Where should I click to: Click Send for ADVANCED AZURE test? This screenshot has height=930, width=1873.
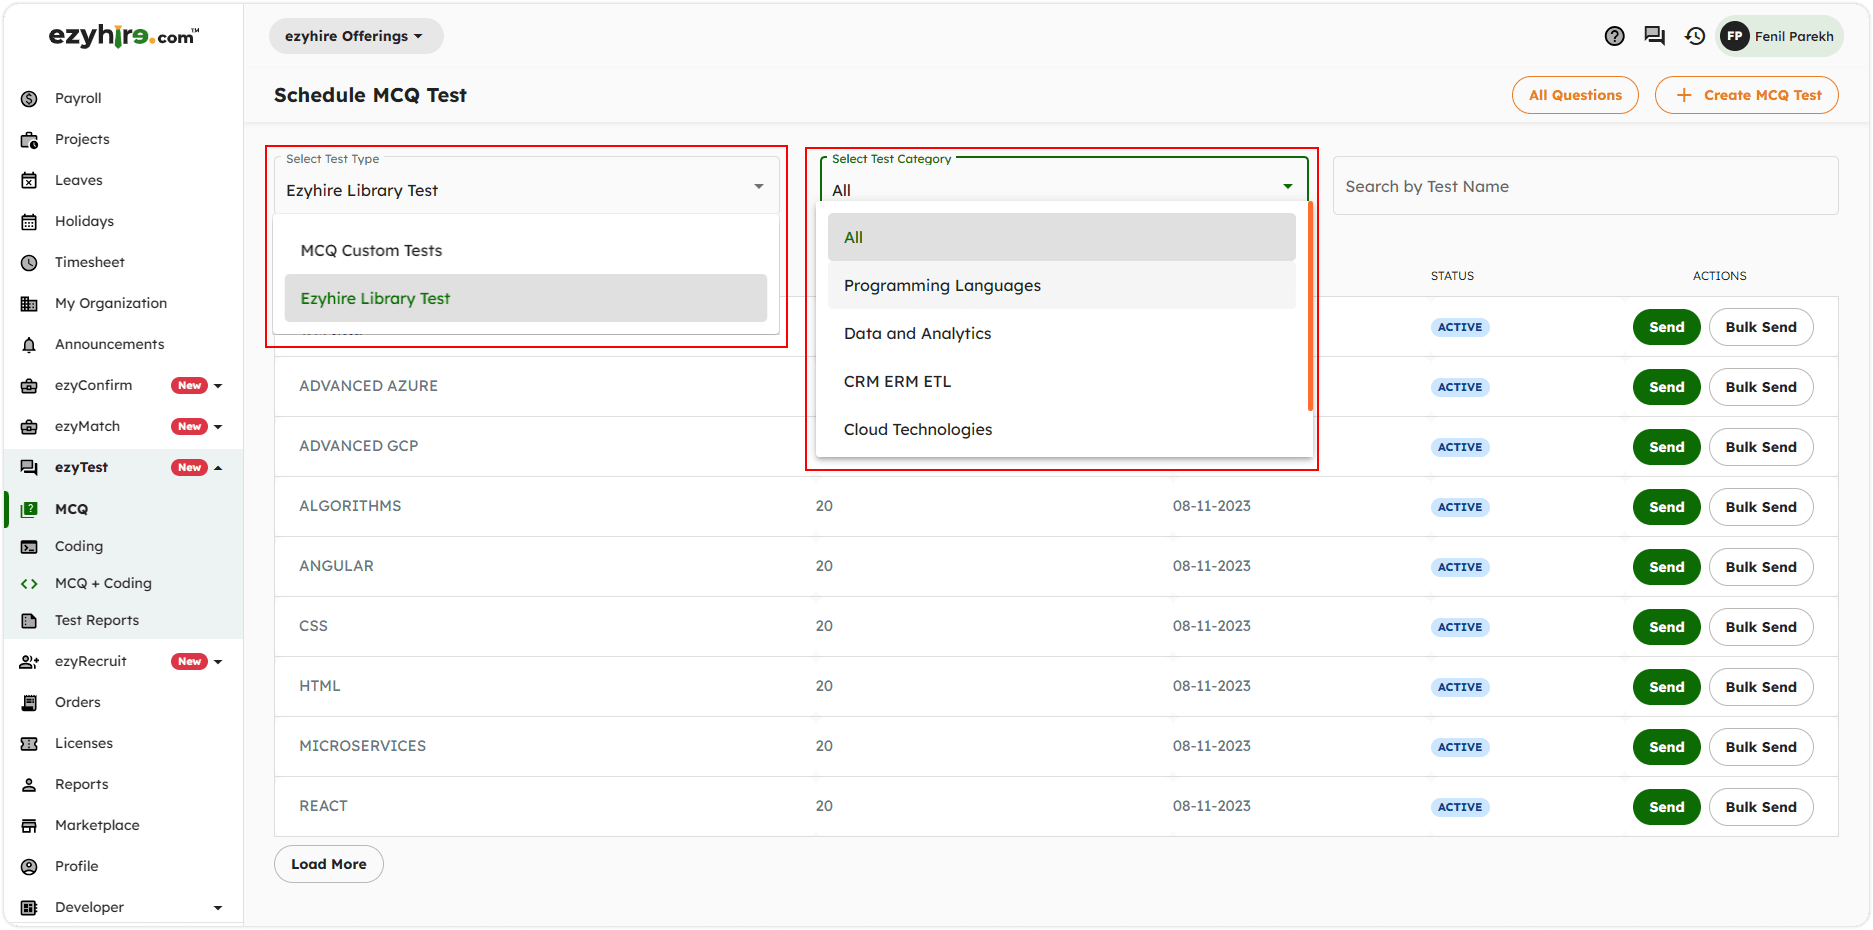point(1666,387)
